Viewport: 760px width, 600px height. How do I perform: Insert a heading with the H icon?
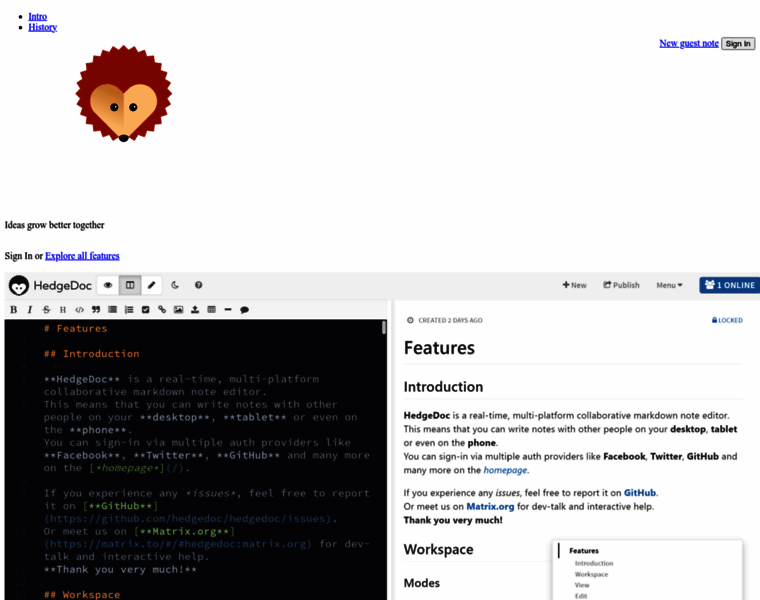tap(63, 310)
